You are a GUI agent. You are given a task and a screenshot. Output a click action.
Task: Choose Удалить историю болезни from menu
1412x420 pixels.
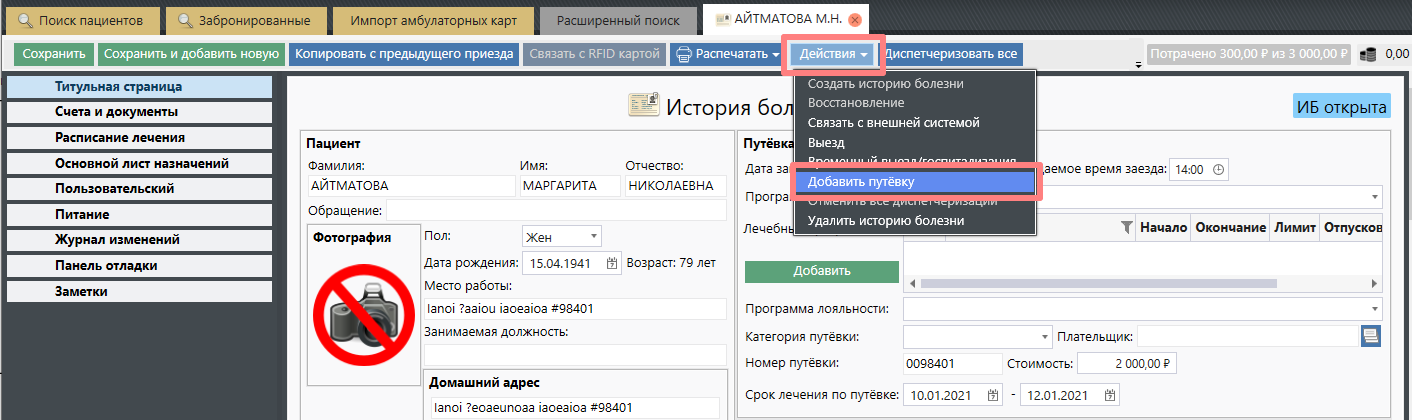pyautogui.click(x=886, y=220)
